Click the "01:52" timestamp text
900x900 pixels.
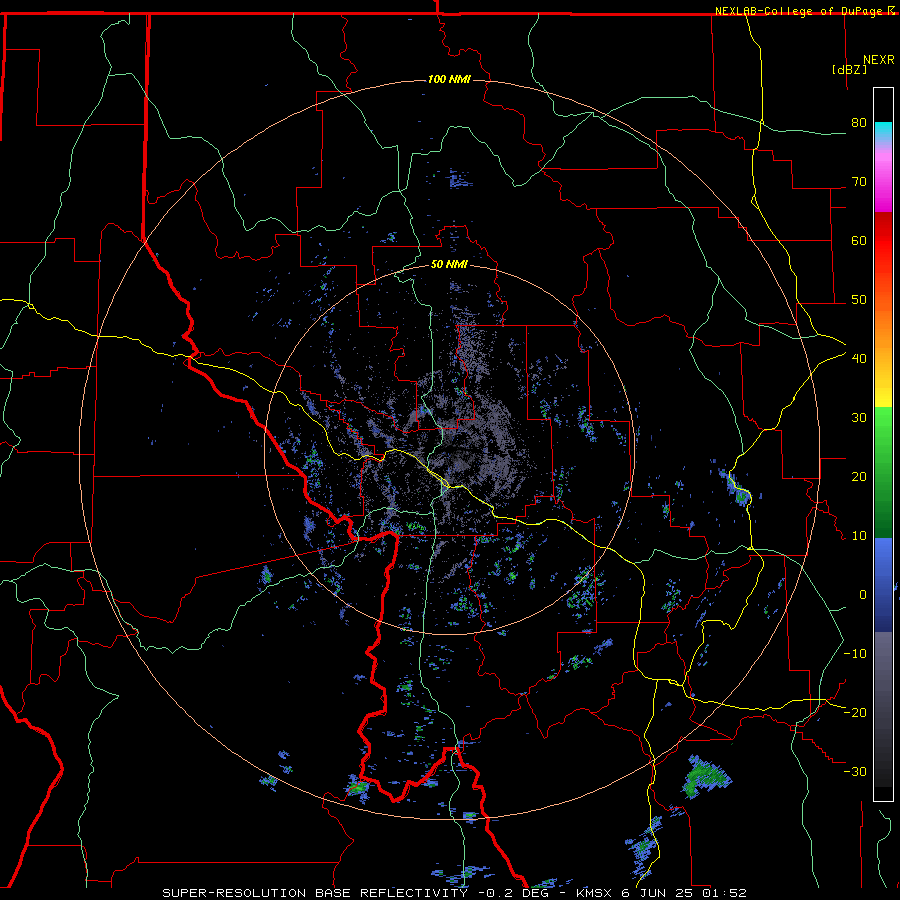click(x=726, y=893)
